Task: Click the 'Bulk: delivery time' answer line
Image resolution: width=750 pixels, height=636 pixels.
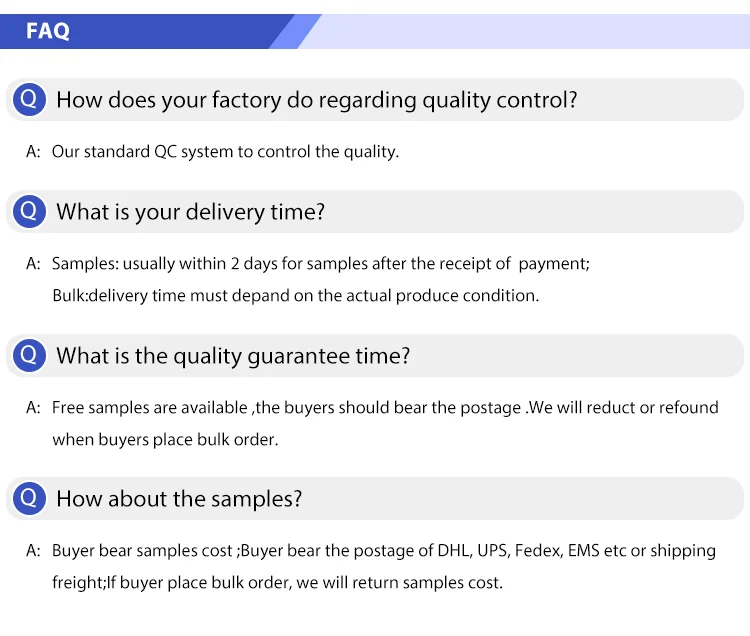Action: (x=295, y=296)
